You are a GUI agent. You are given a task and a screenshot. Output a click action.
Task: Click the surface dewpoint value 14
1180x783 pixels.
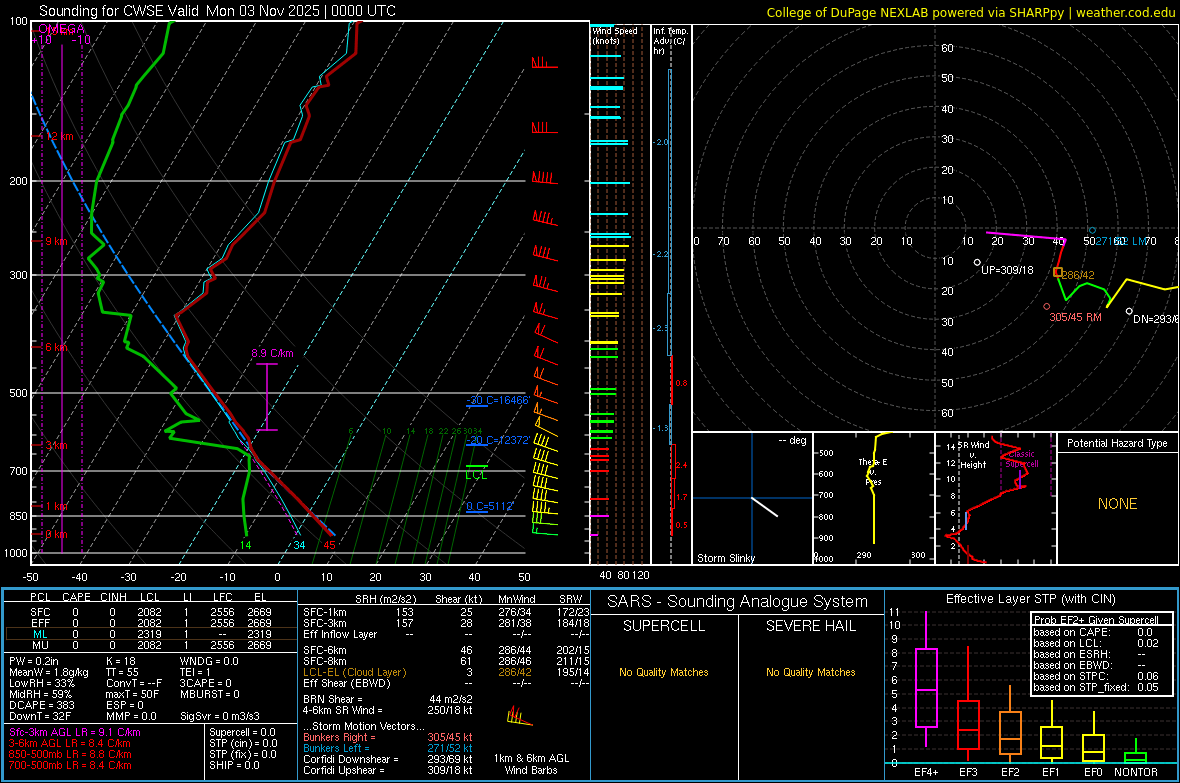pyautogui.click(x=245, y=545)
